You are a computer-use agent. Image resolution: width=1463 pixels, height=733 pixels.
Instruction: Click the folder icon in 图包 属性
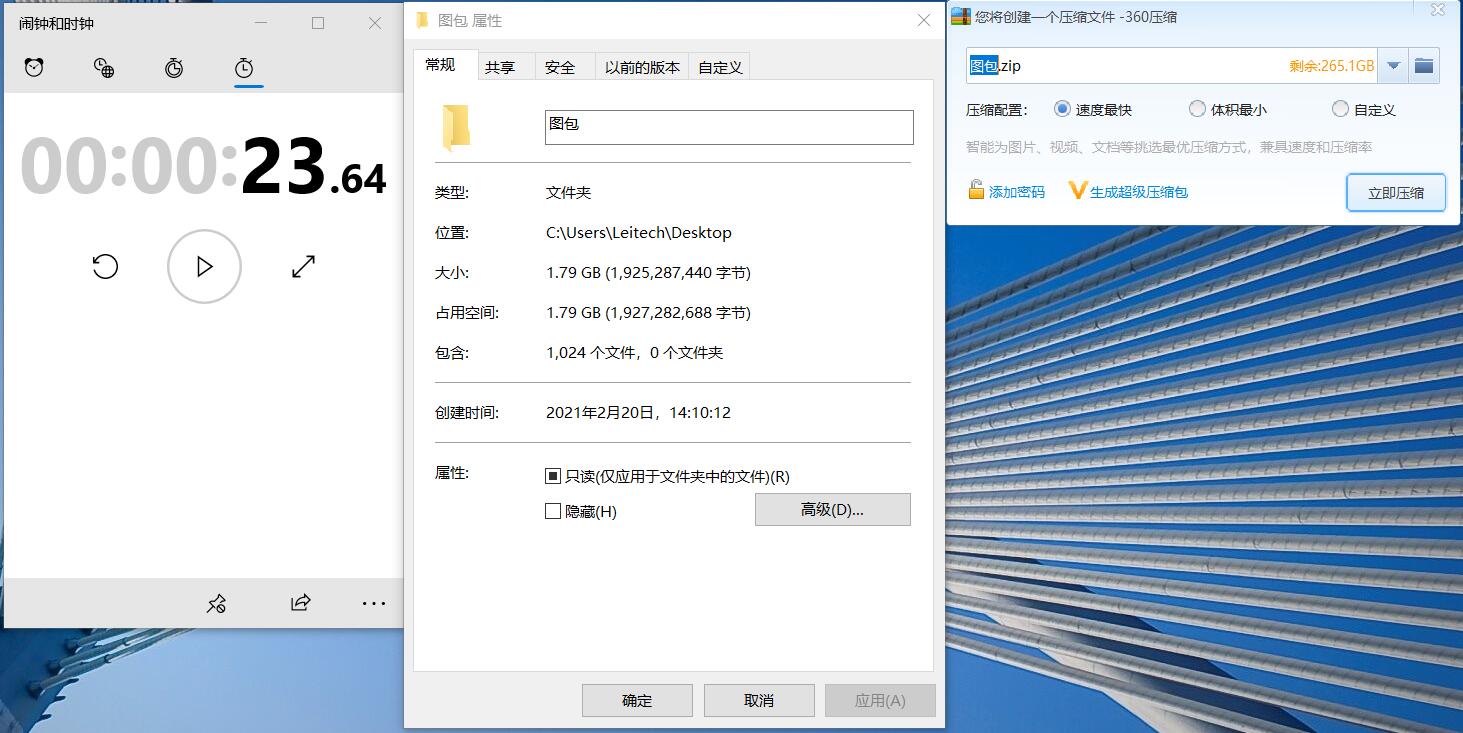click(x=456, y=127)
